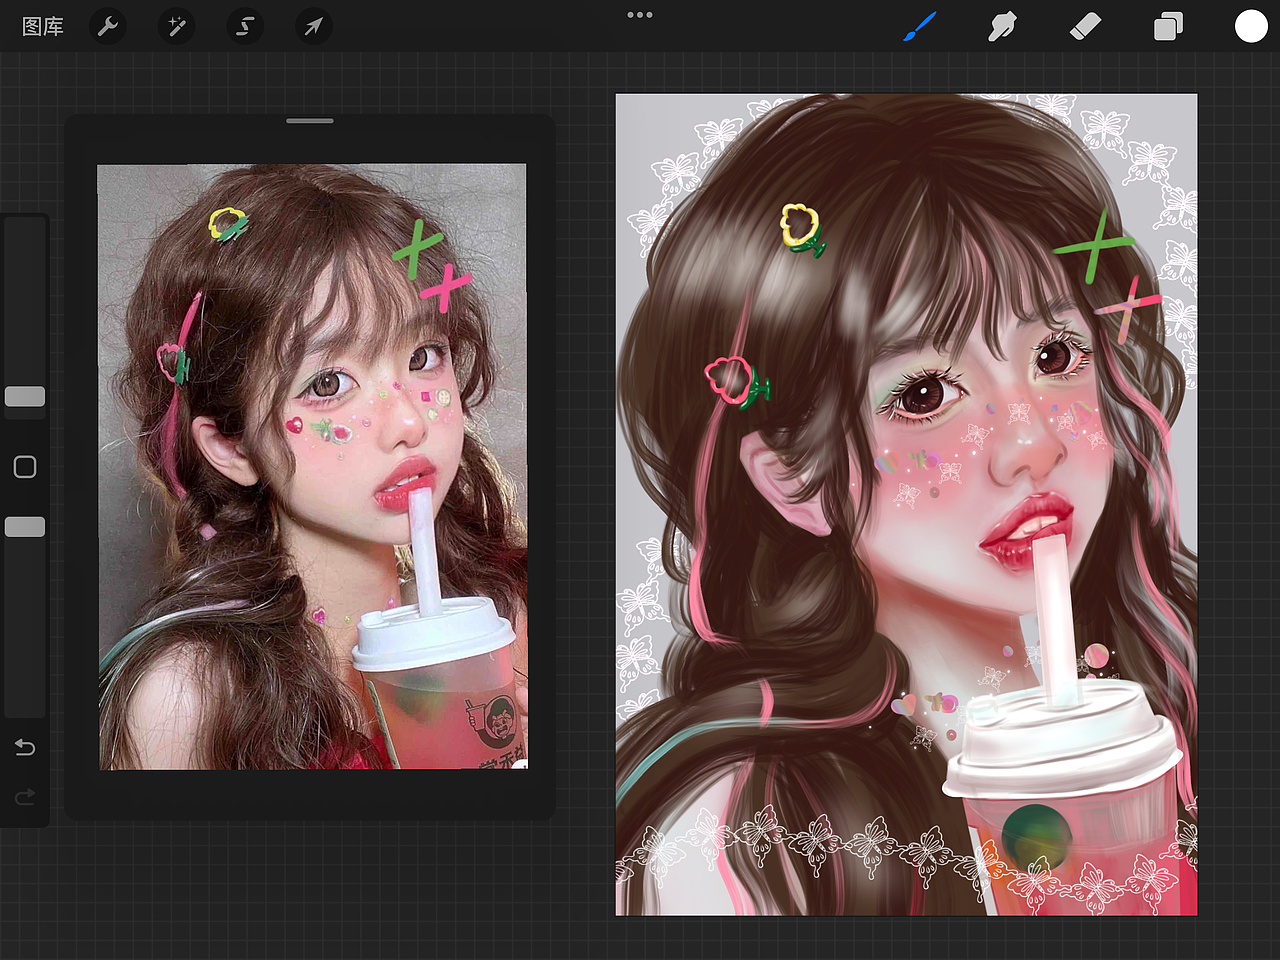Activate the Transform arrow tool
1280x960 pixels.
(314, 26)
